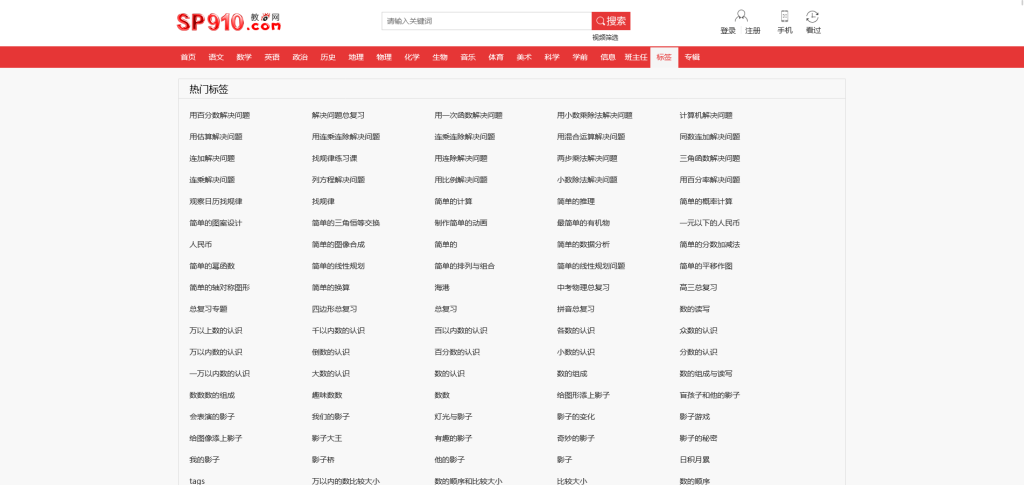The image size is (1024, 485).
Task: Click the user login icon above 登录
Action: pos(741,15)
